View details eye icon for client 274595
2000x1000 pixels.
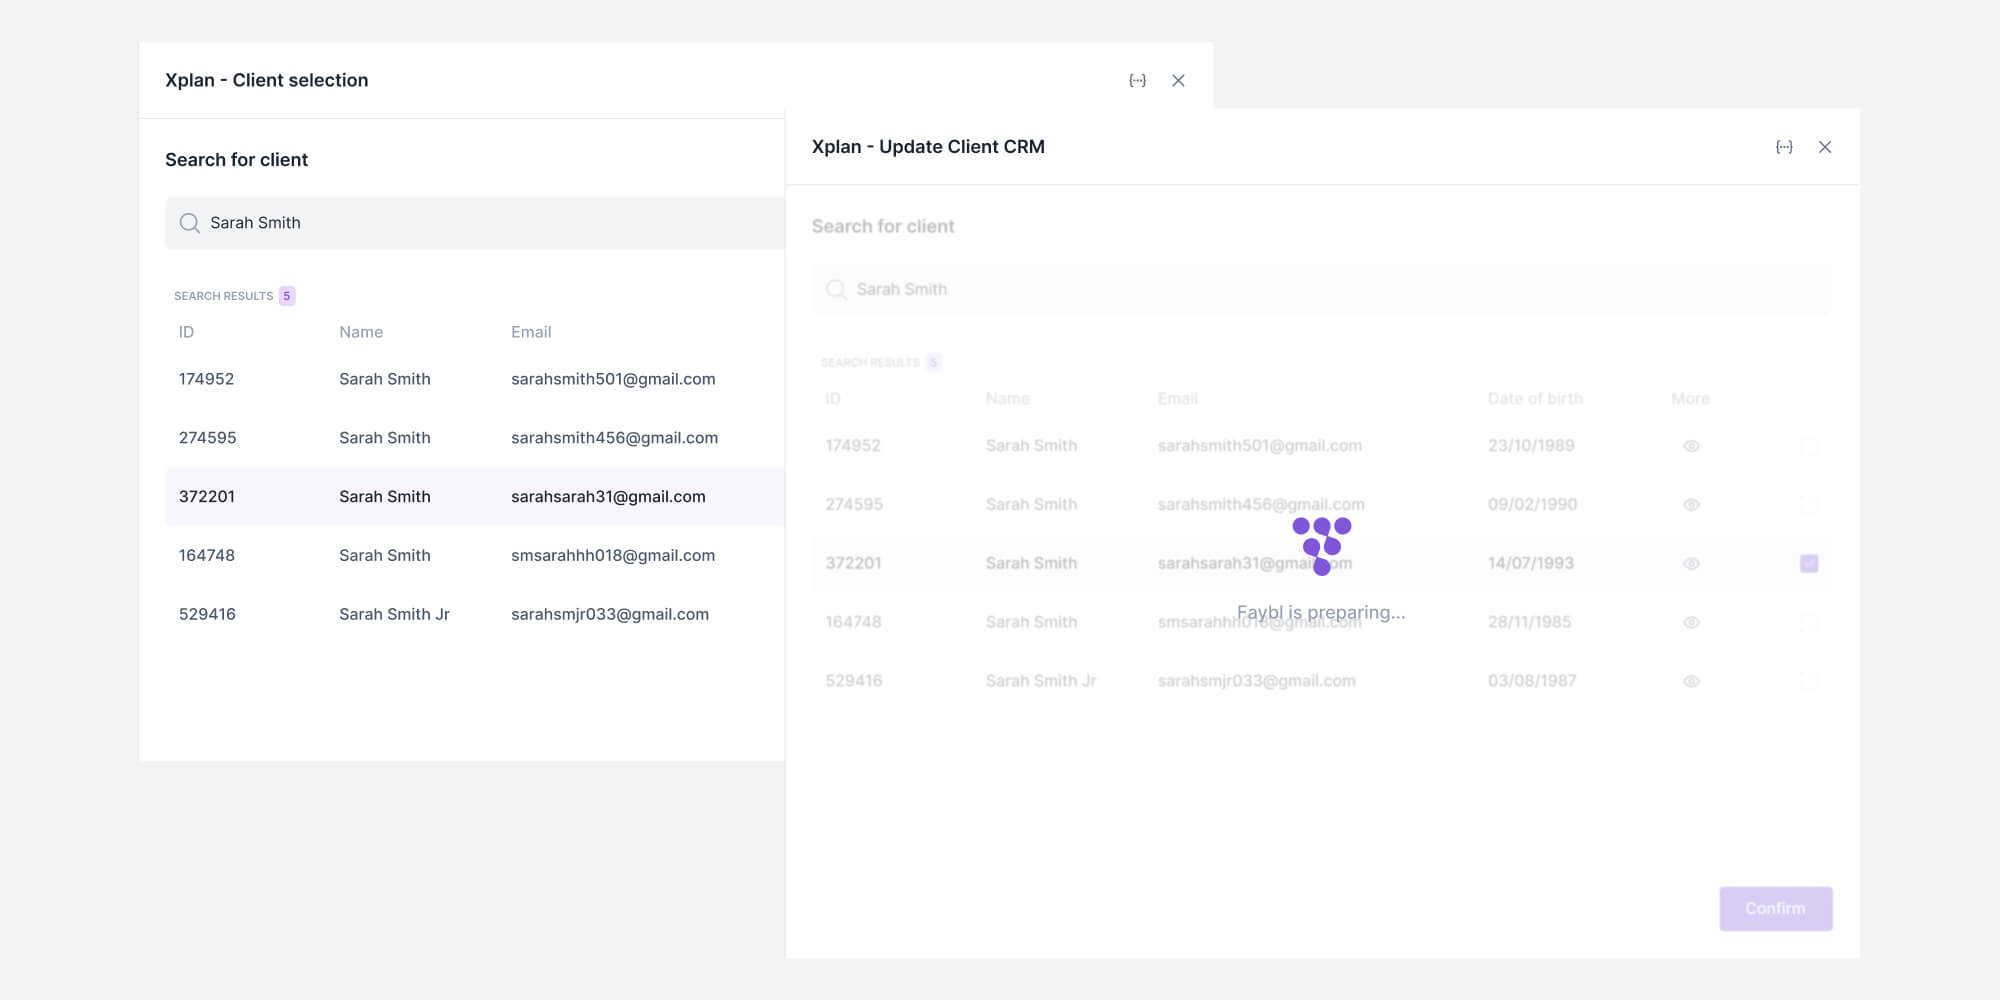(x=1691, y=505)
